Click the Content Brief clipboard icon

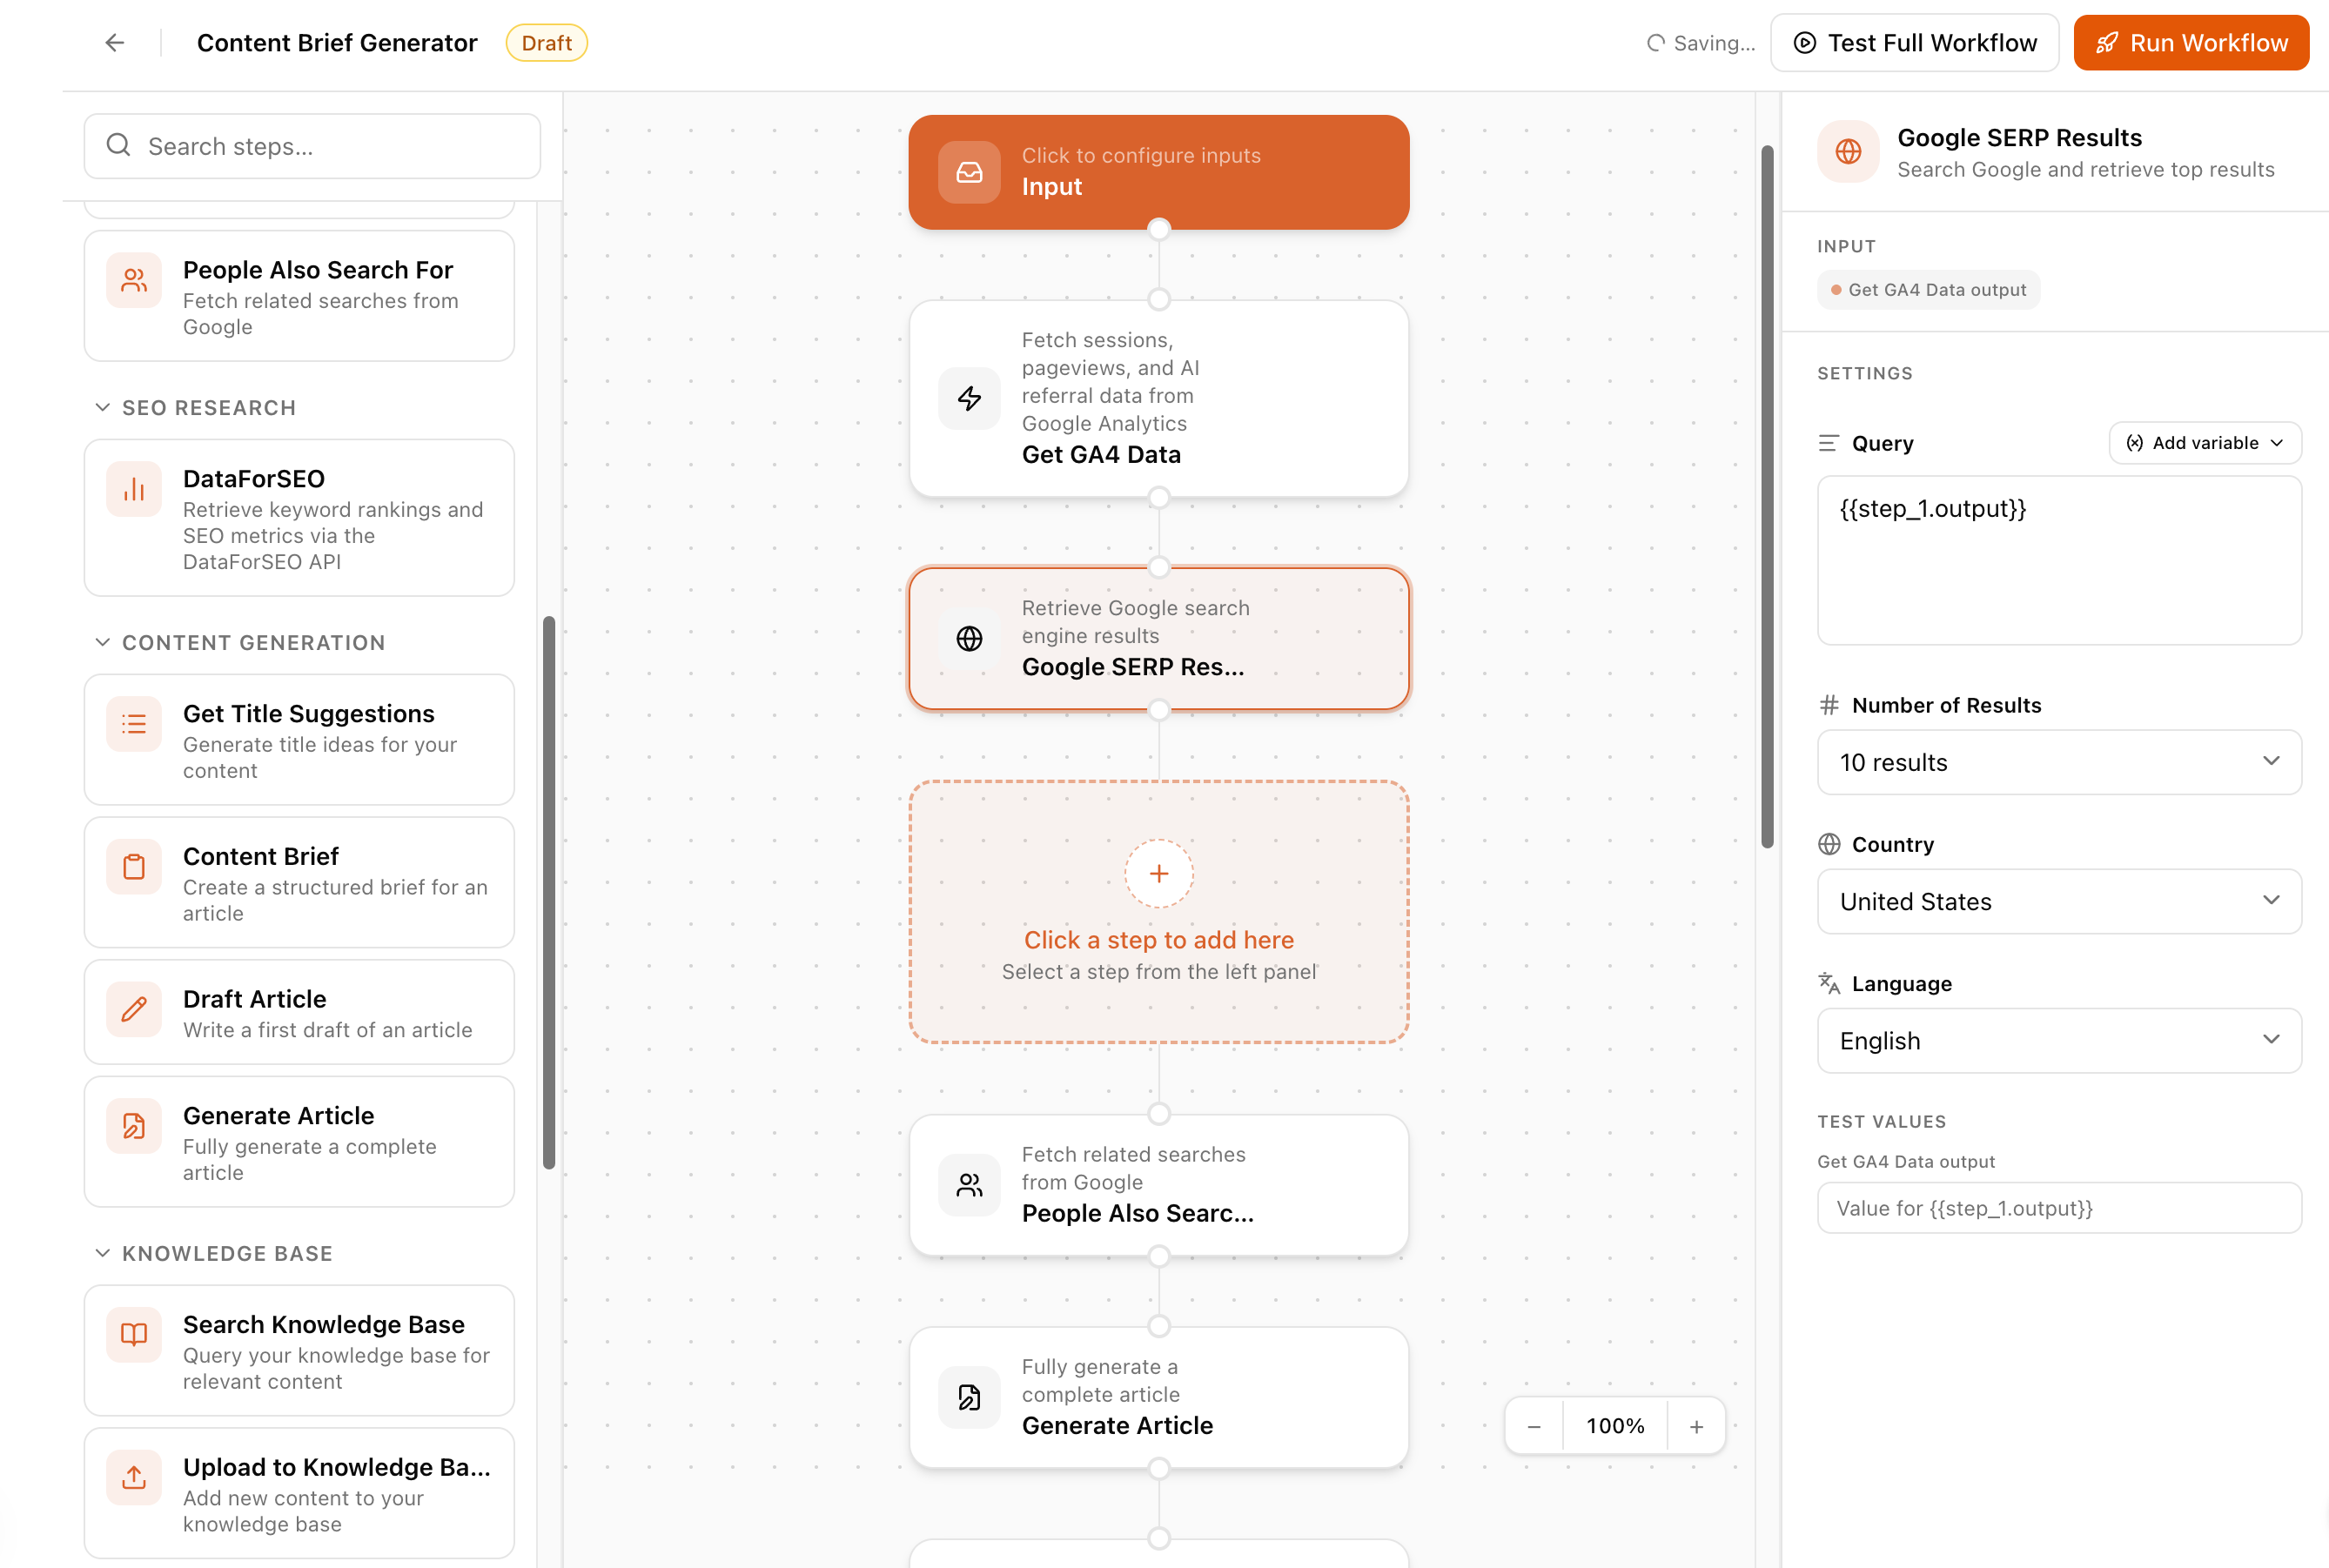point(133,866)
